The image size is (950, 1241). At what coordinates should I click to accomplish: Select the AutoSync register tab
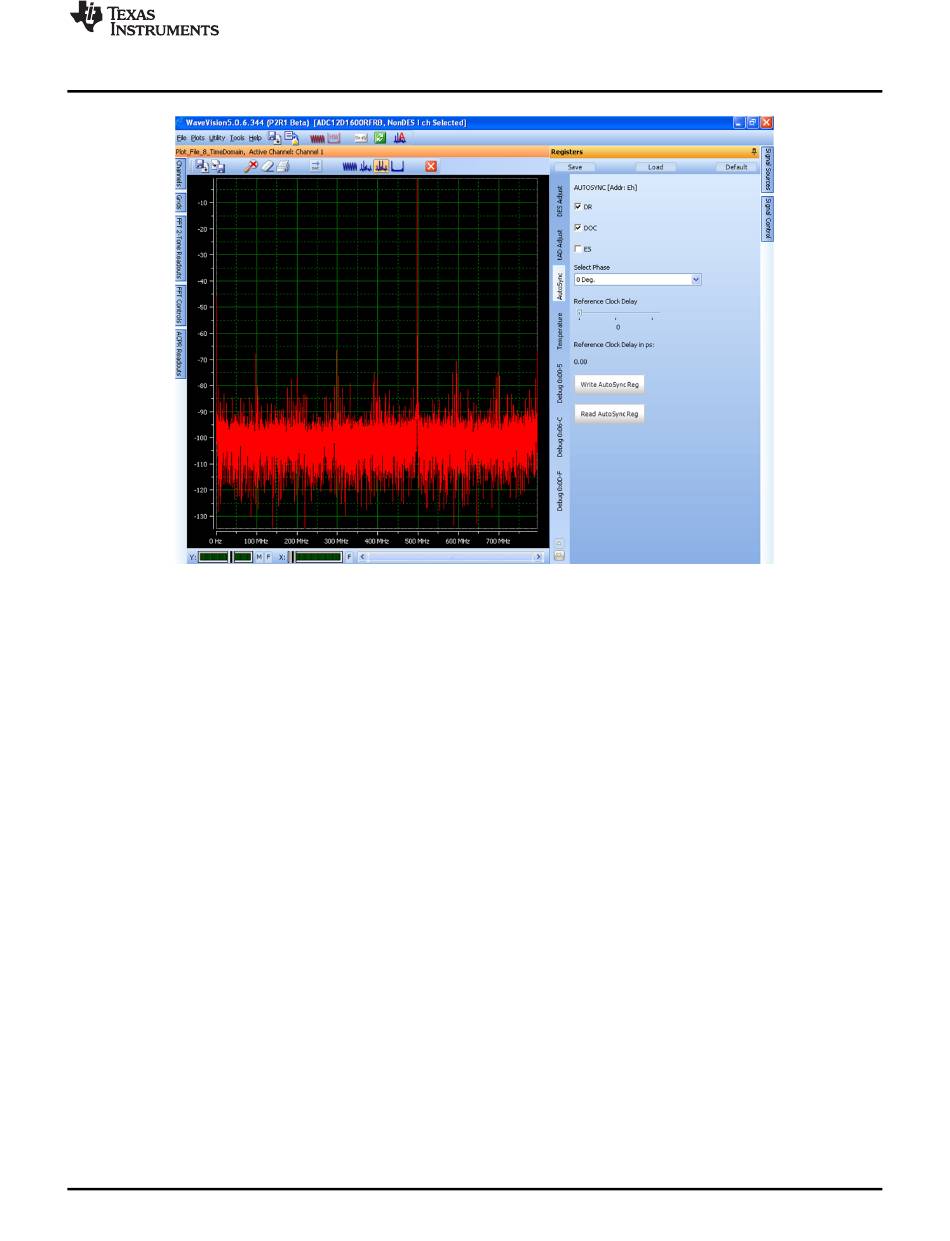560,285
